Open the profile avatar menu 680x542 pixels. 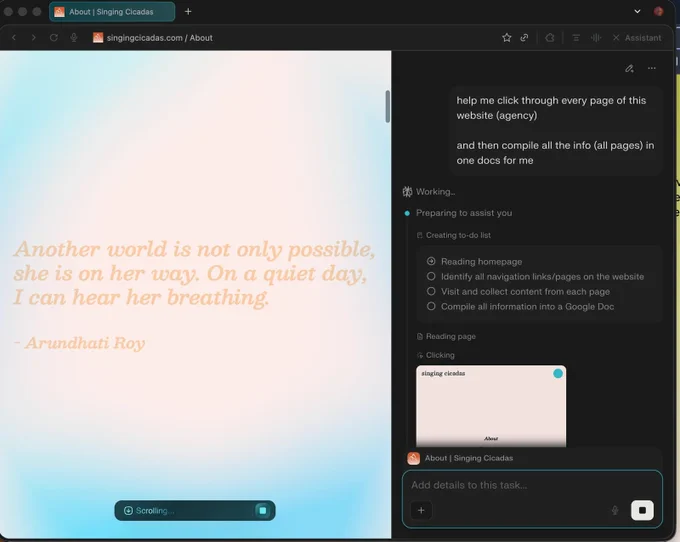pos(658,11)
